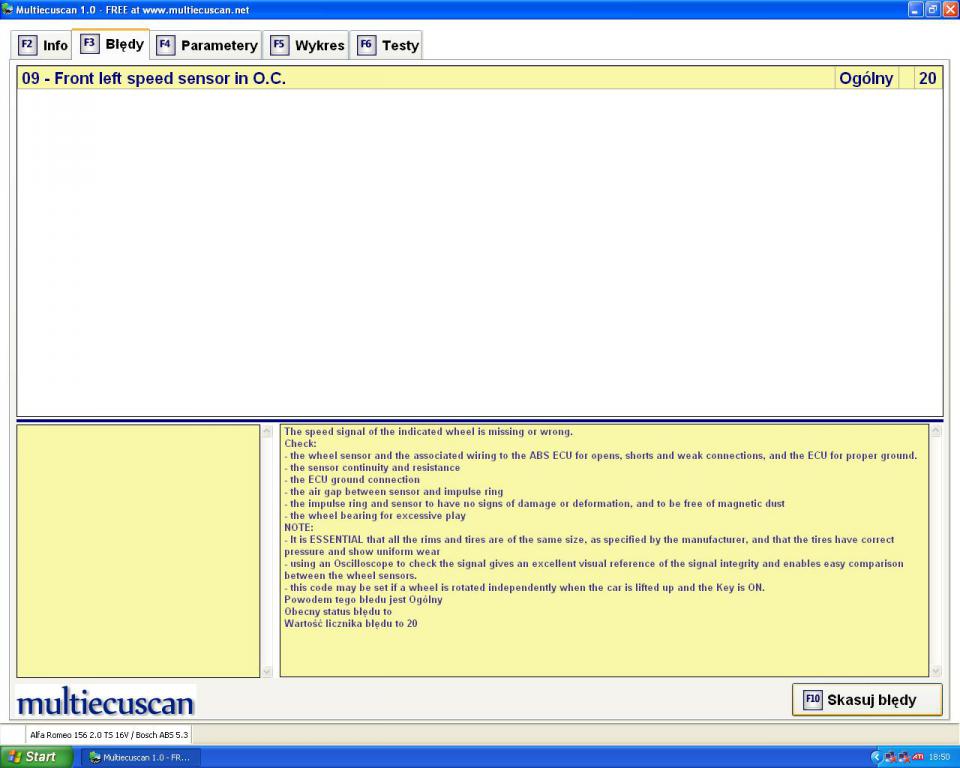Click 'the wheel bearing for excessive play' line
The width and height of the screenshot is (960, 768).
coord(375,516)
